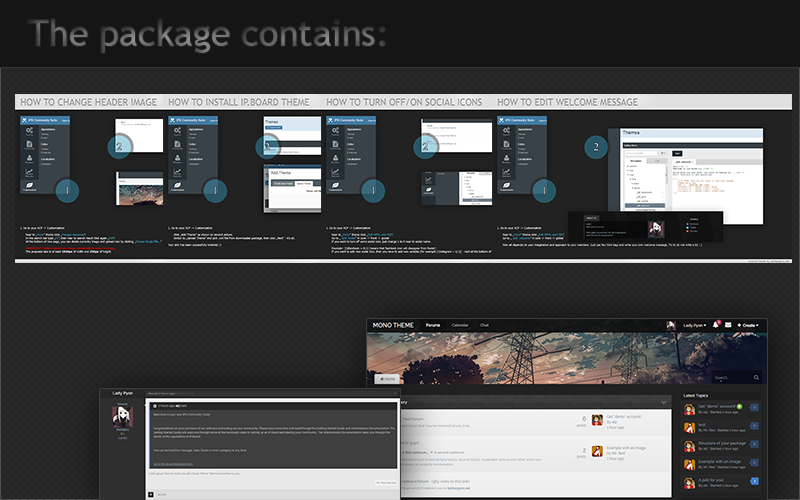Open 'Structure of your package' in Latest Topics

click(722, 443)
